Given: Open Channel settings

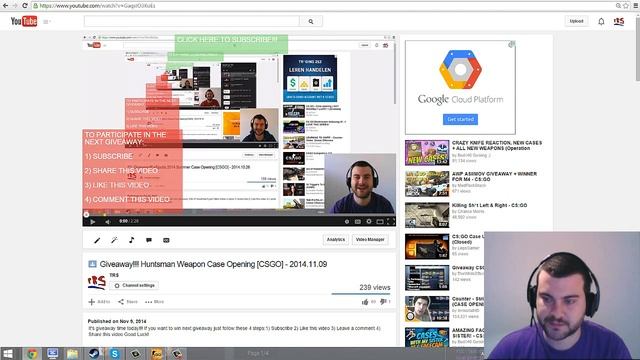Looking at the screenshot, I should (134, 286).
